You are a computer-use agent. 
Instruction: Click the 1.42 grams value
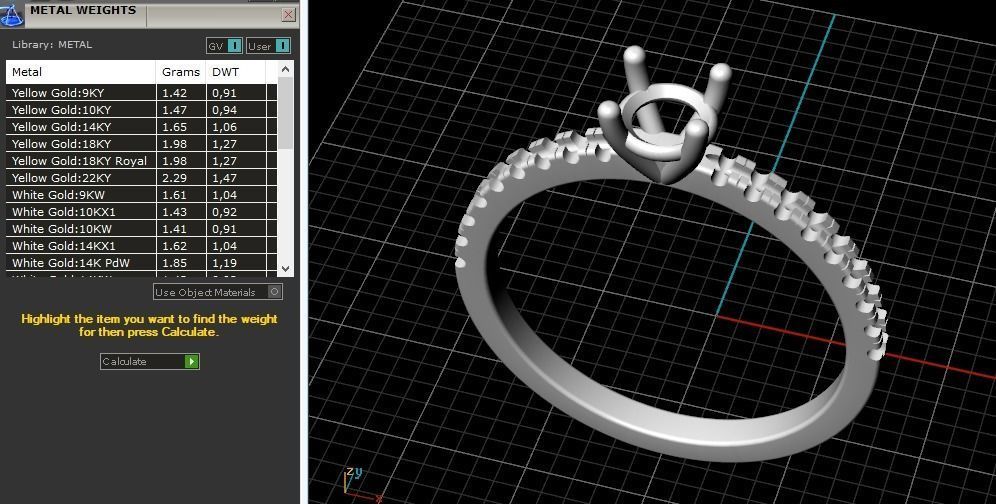tap(175, 93)
